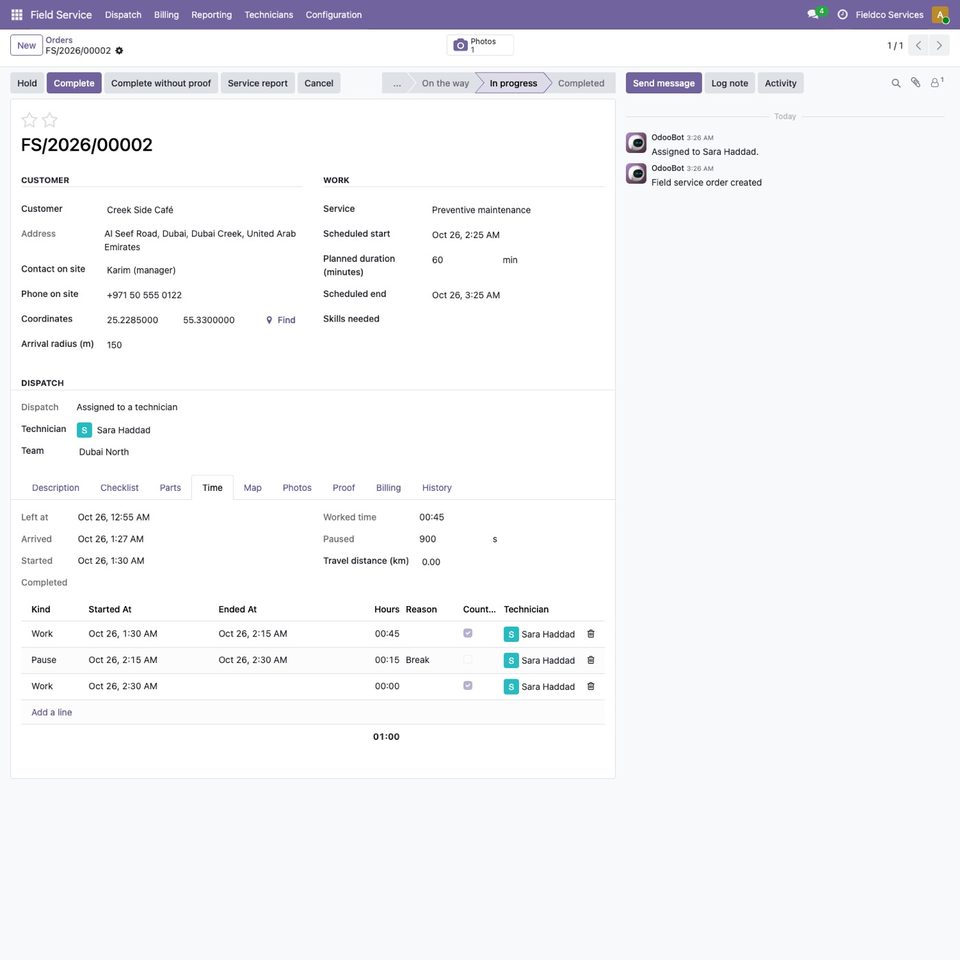
Task: Open the Customer field Creek Side Café
Action: [202, 210]
